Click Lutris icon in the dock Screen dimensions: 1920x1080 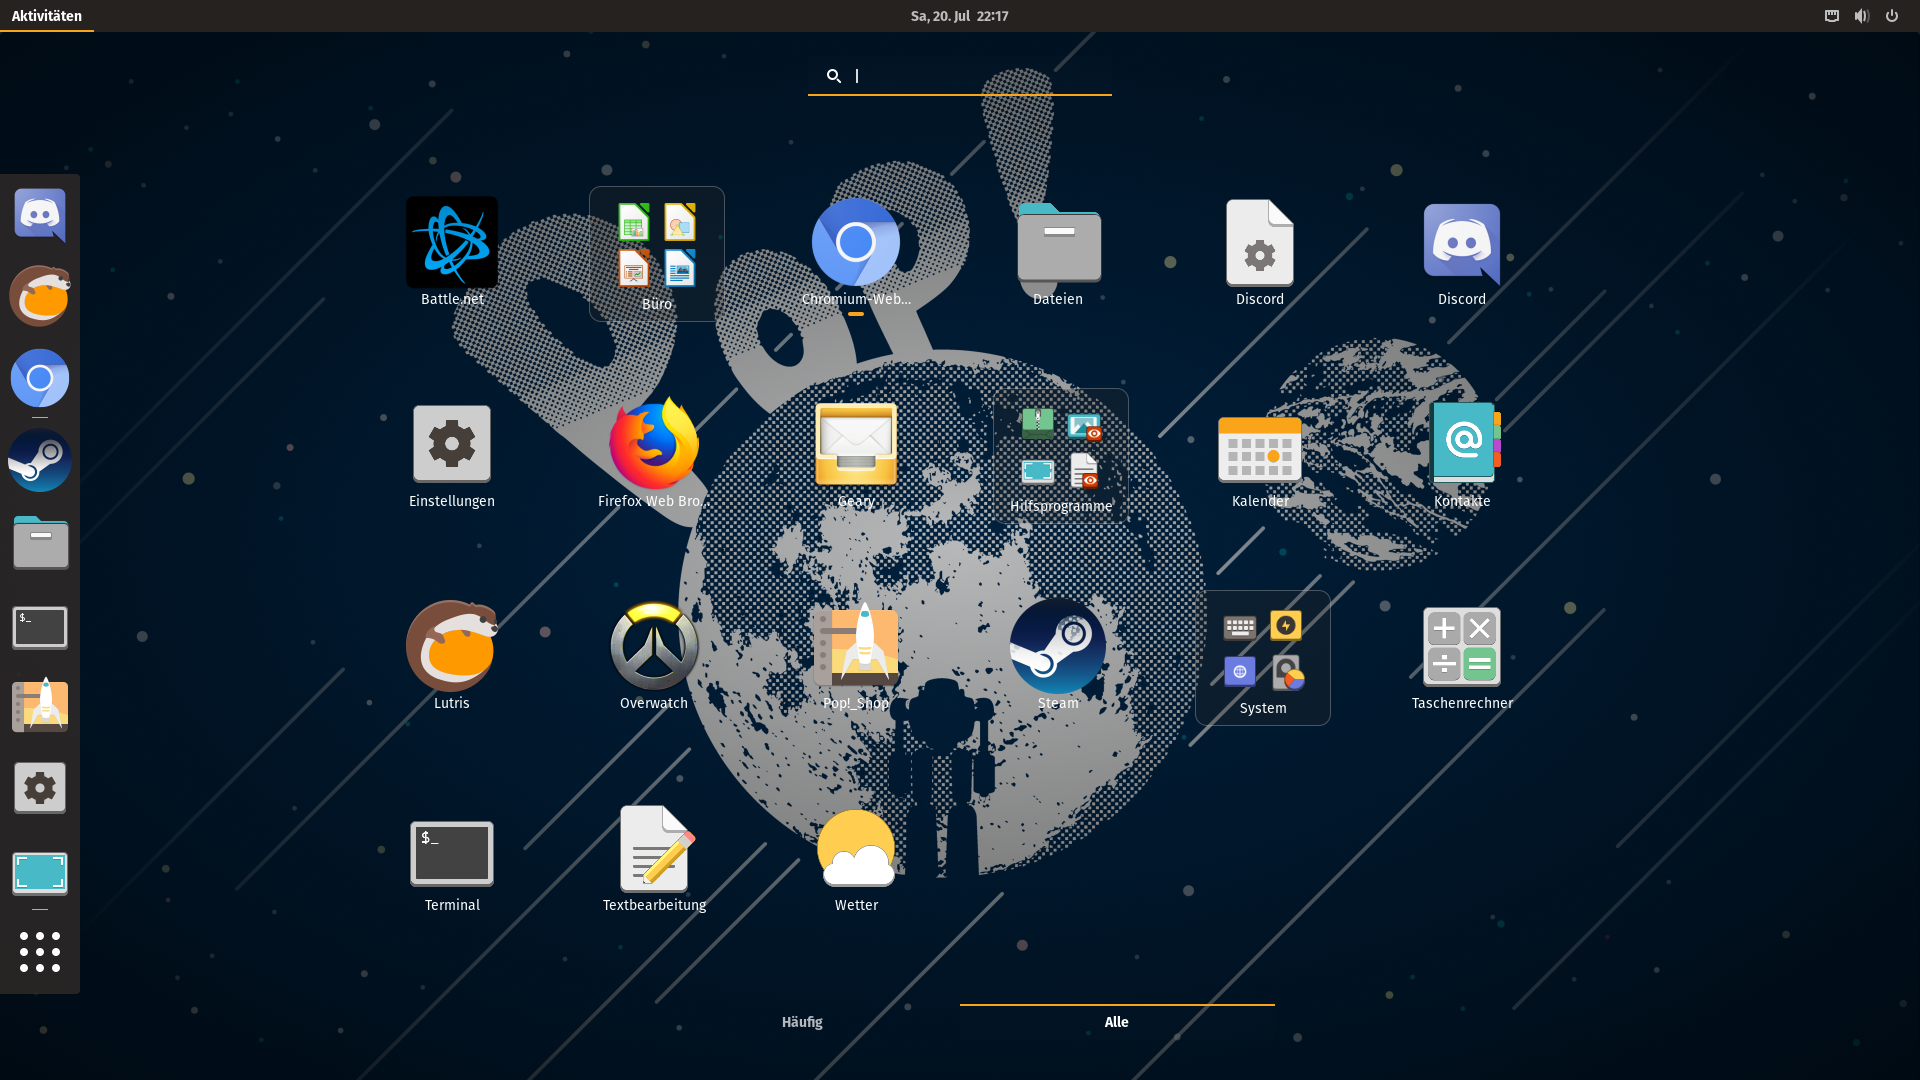click(x=40, y=296)
